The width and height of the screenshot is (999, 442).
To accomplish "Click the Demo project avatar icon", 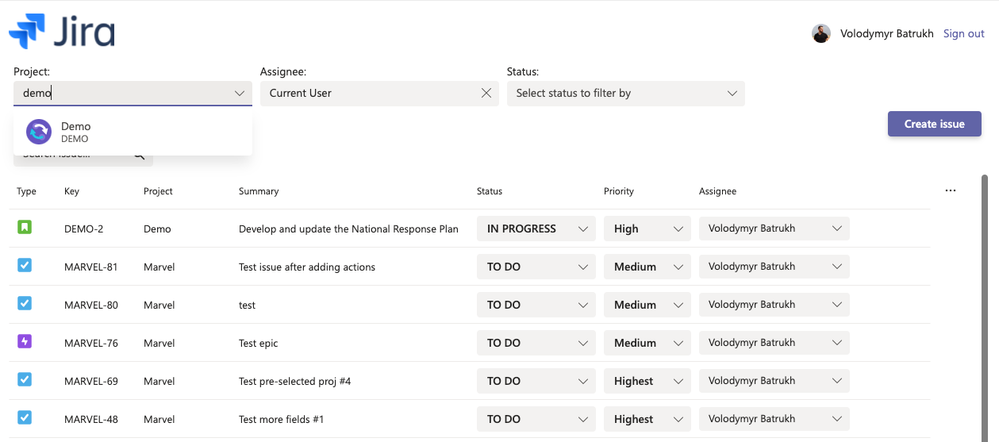I will tap(39, 131).
